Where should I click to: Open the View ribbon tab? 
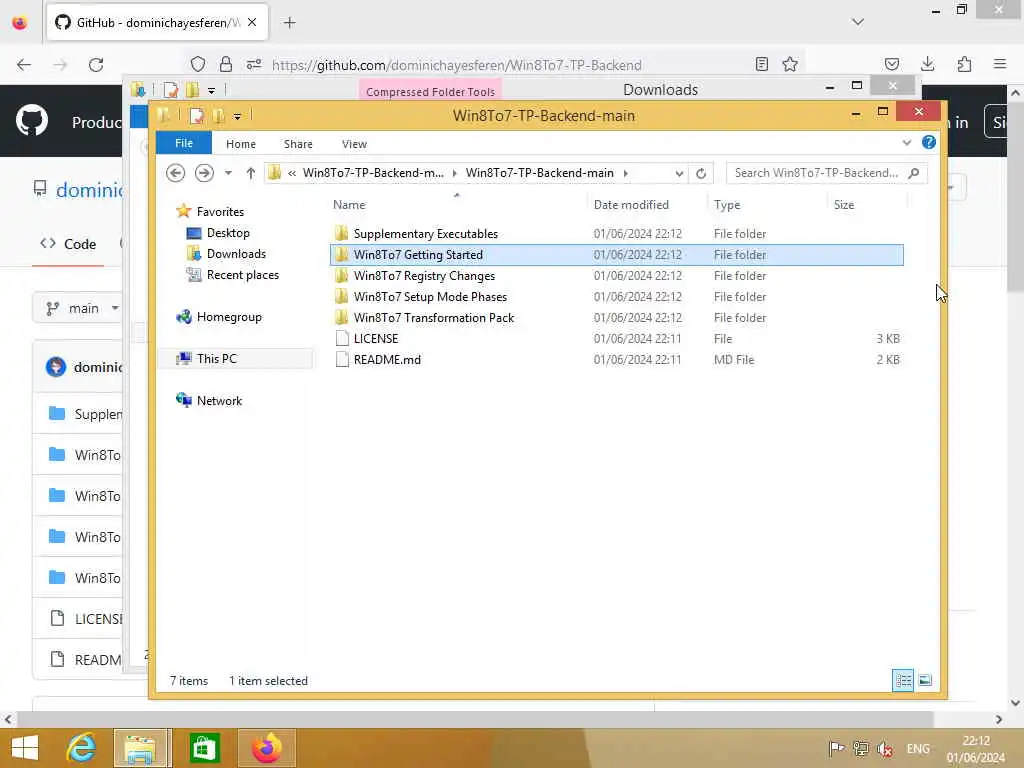(x=354, y=144)
